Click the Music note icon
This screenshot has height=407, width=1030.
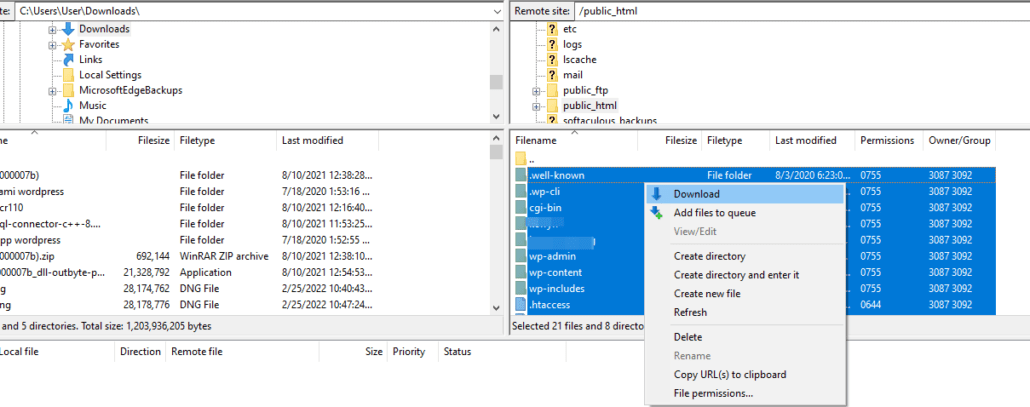point(68,106)
